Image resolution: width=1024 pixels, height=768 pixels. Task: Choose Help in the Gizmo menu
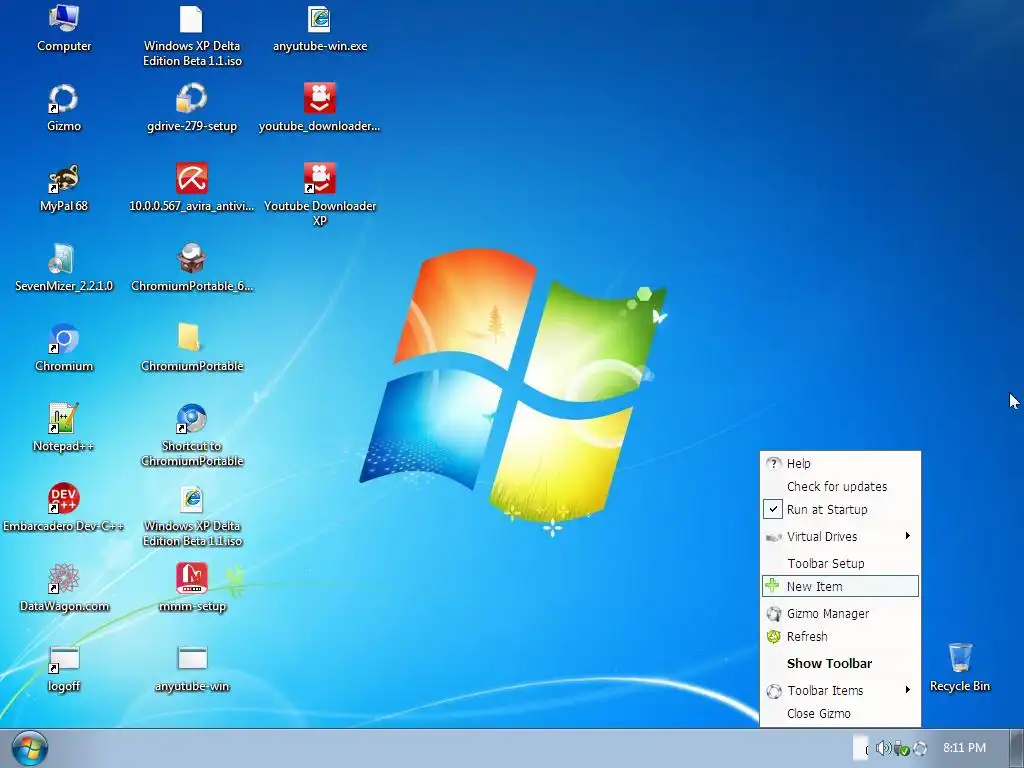tap(840, 464)
